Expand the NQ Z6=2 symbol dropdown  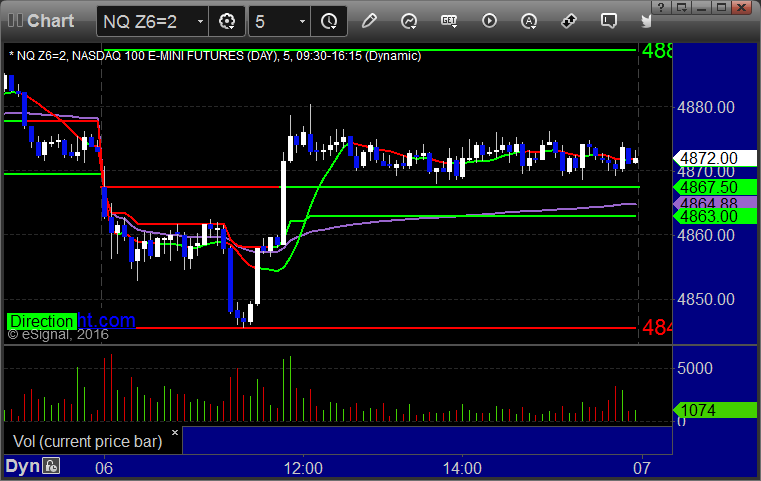[200, 21]
